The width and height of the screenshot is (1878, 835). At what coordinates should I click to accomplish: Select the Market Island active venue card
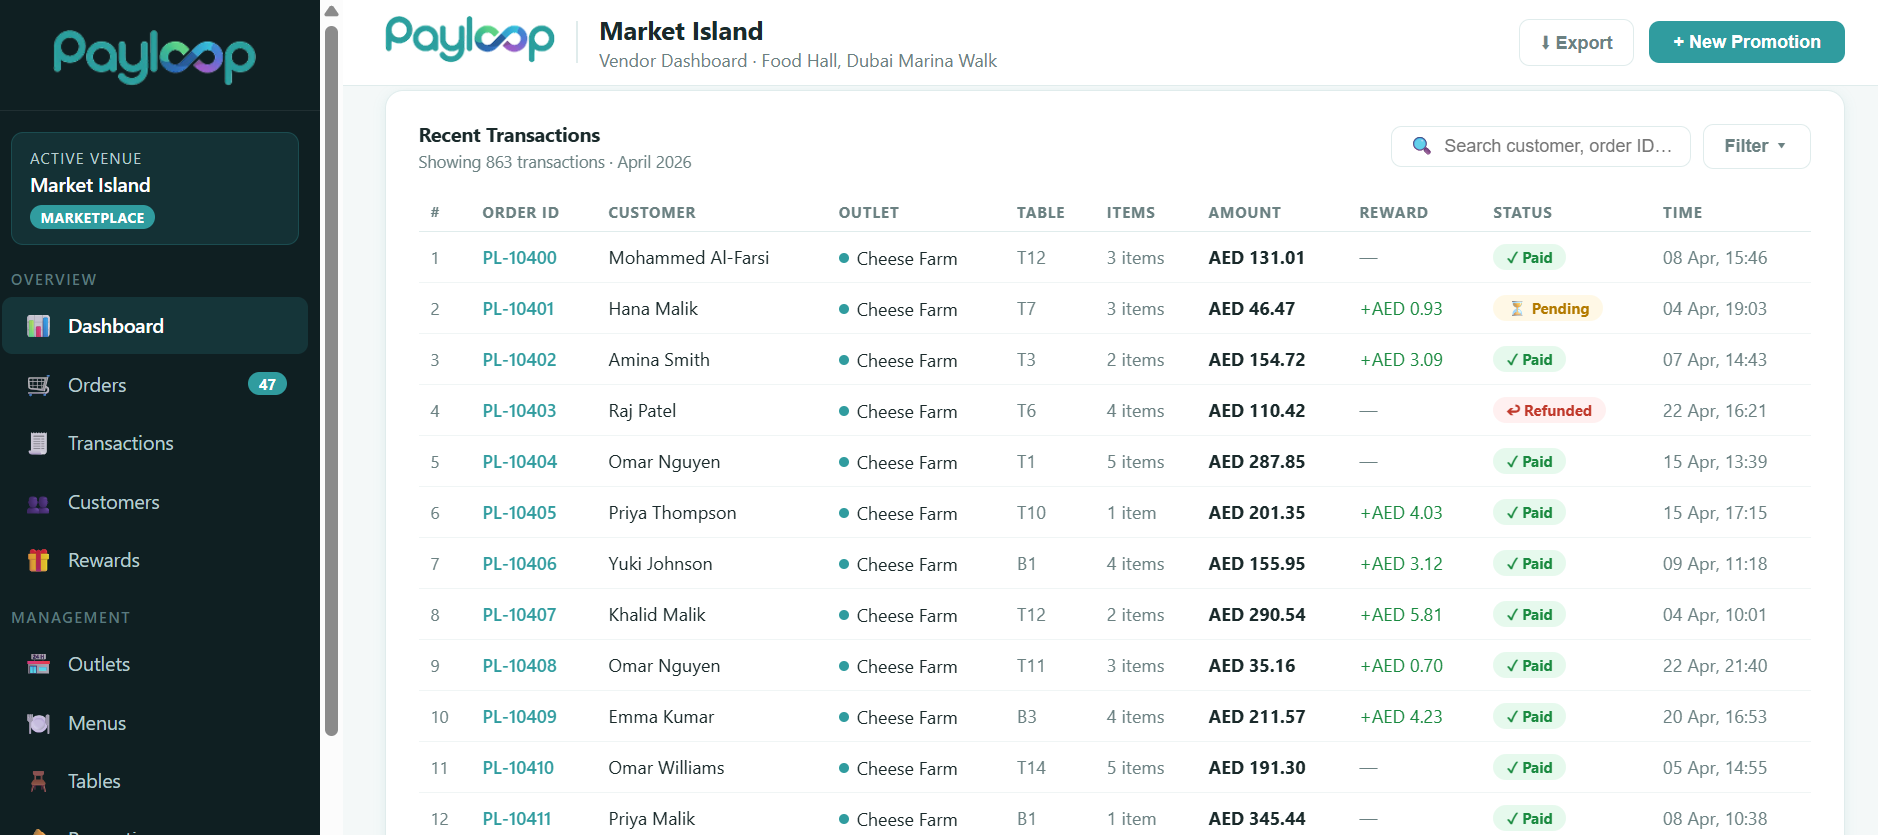coord(155,188)
